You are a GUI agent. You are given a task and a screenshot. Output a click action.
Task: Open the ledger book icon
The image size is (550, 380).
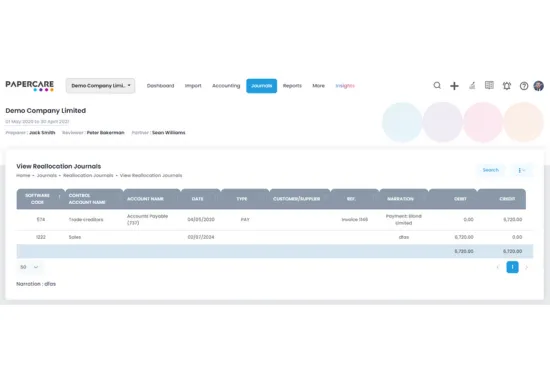(x=489, y=85)
